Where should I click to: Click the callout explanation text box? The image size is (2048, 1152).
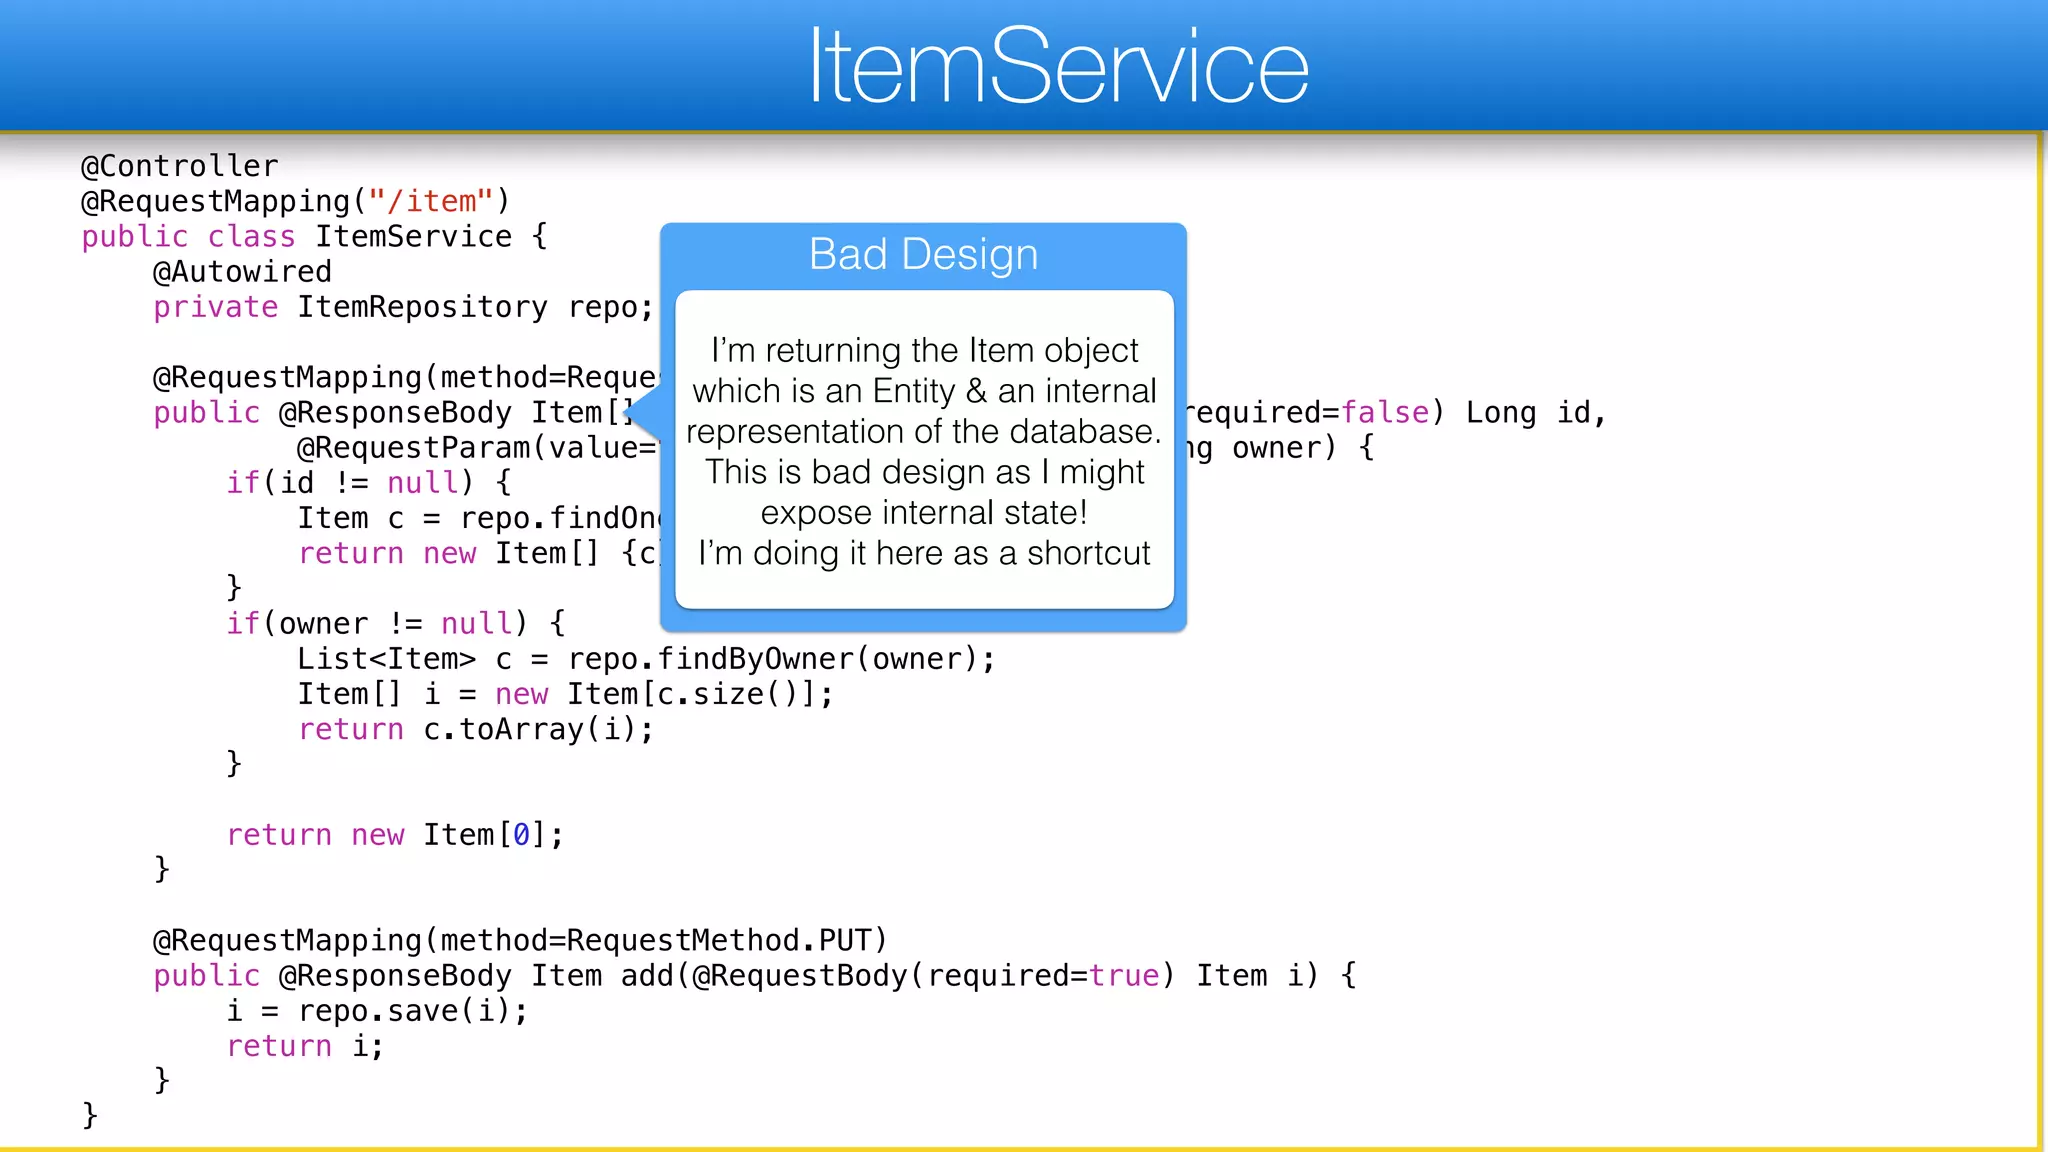(924, 450)
